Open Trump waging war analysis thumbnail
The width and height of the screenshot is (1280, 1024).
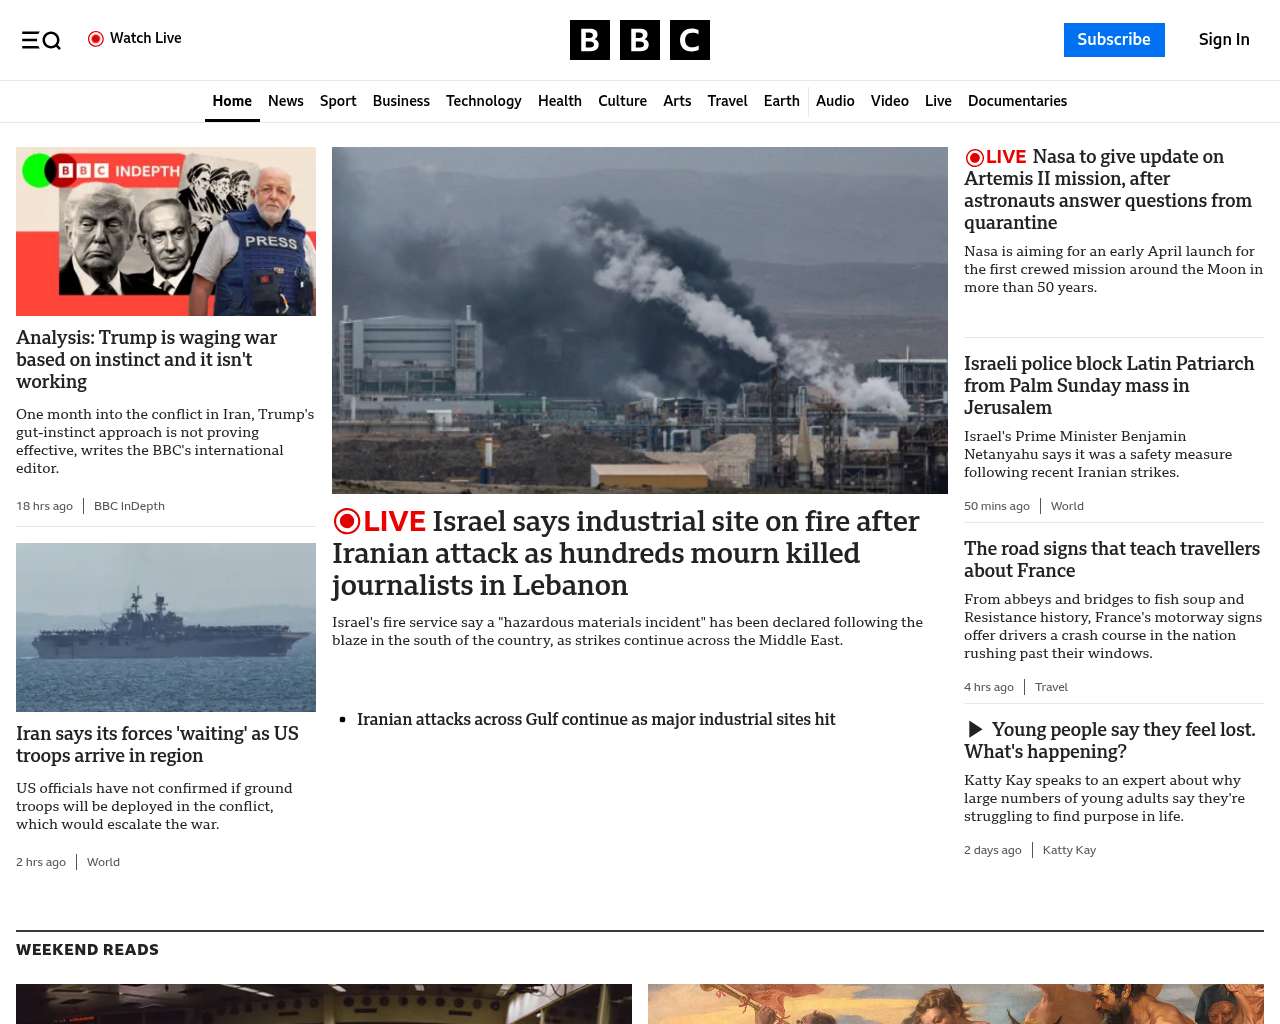click(166, 231)
